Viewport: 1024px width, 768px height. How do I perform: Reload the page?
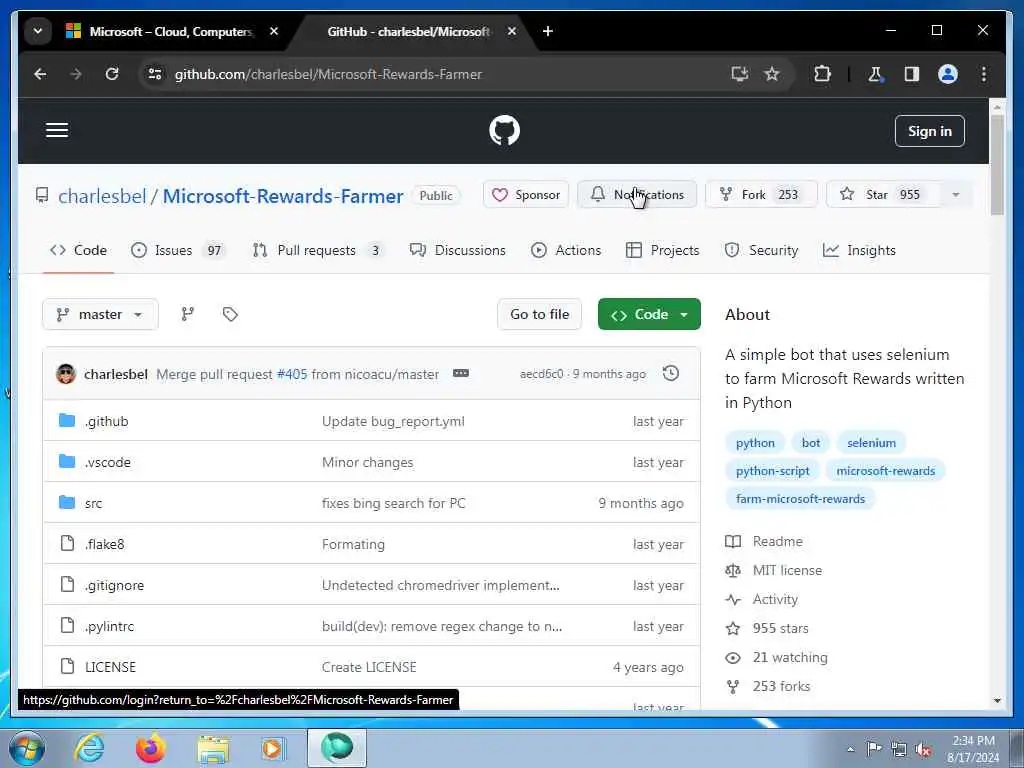(112, 74)
